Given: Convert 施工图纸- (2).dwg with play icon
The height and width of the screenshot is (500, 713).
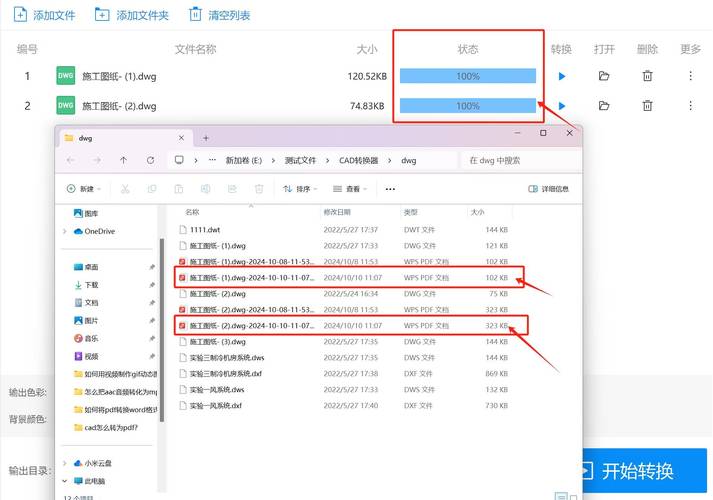Looking at the screenshot, I should pyautogui.click(x=562, y=106).
